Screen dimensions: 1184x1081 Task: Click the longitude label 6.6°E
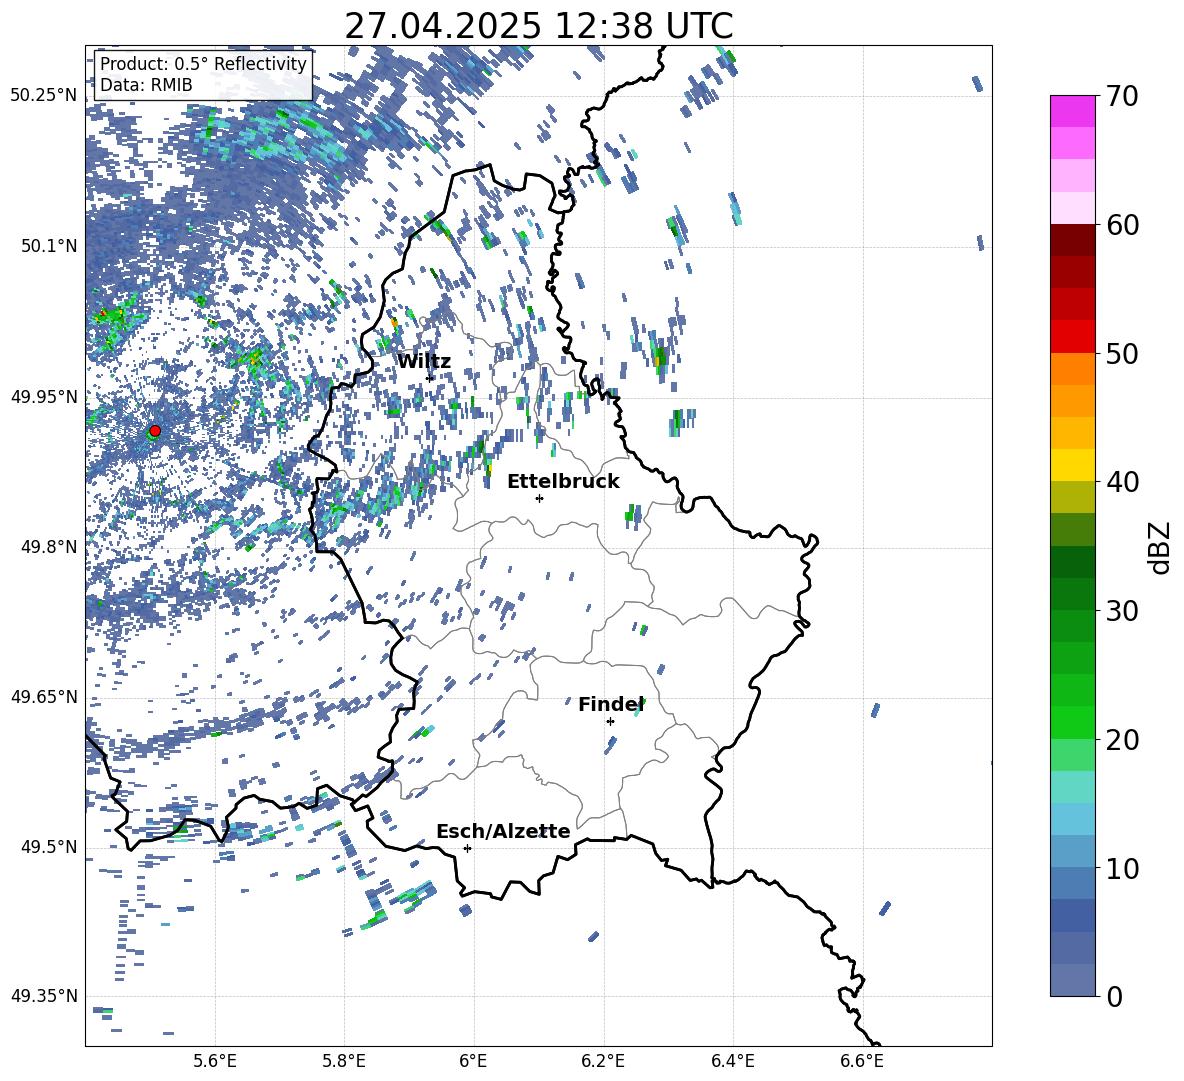click(x=862, y=1061)
